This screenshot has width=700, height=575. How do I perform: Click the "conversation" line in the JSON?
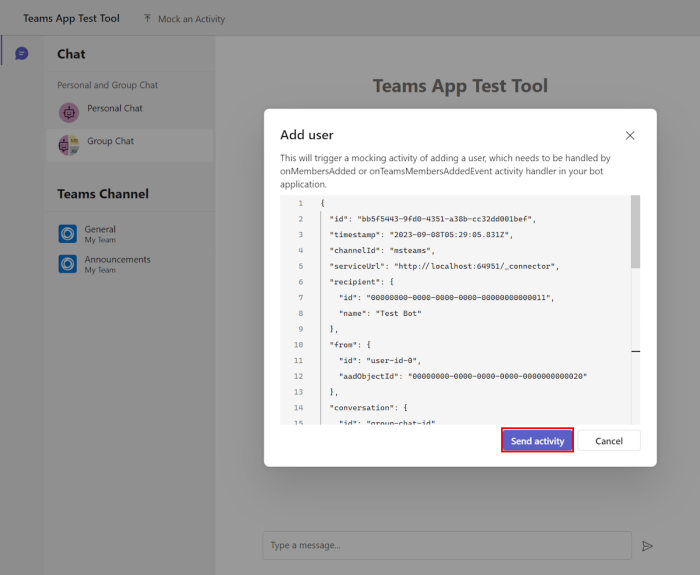pos(368,408)
